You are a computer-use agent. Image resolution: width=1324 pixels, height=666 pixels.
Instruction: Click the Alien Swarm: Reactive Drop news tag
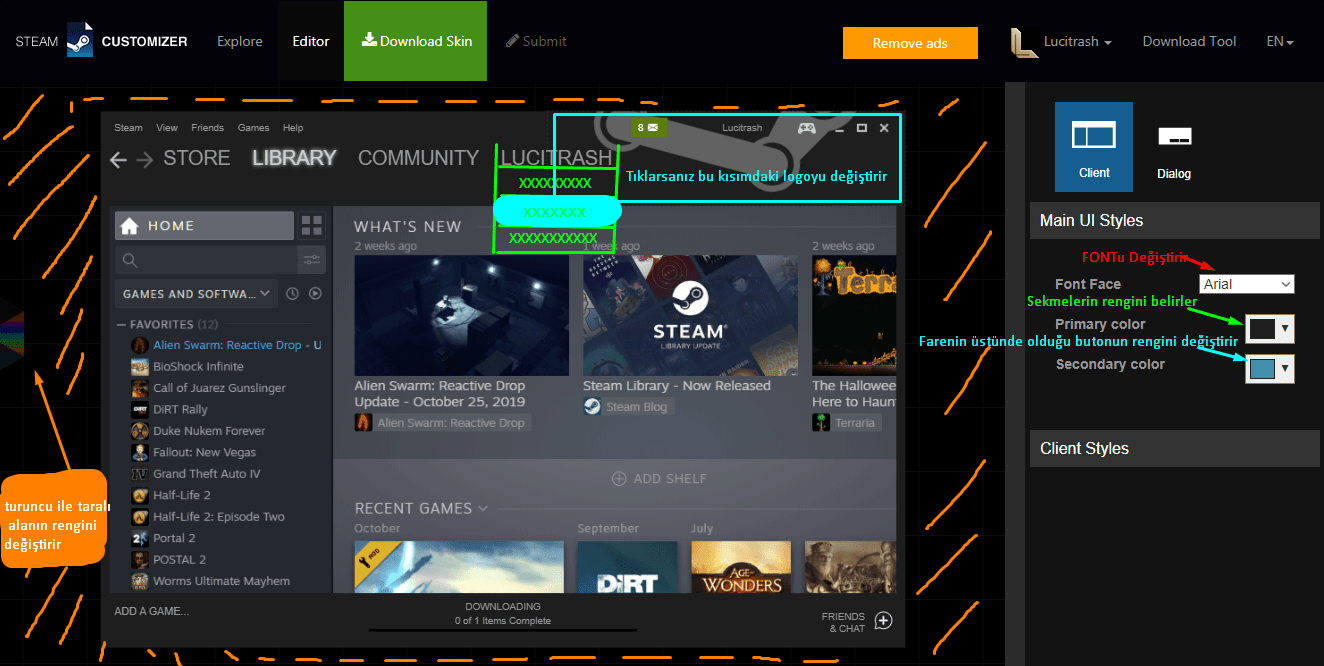(441, 423)
